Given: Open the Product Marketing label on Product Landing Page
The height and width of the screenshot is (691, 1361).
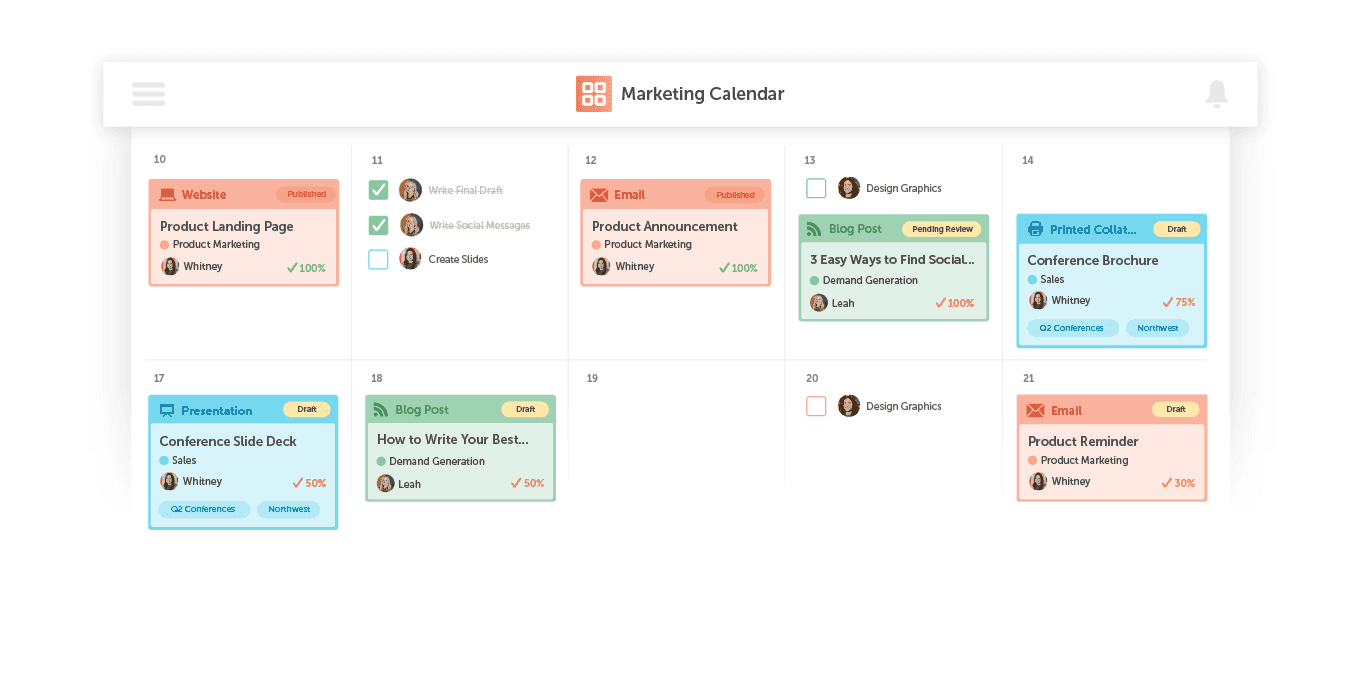Looking at the screenshot, I should (x=217, y=243).
